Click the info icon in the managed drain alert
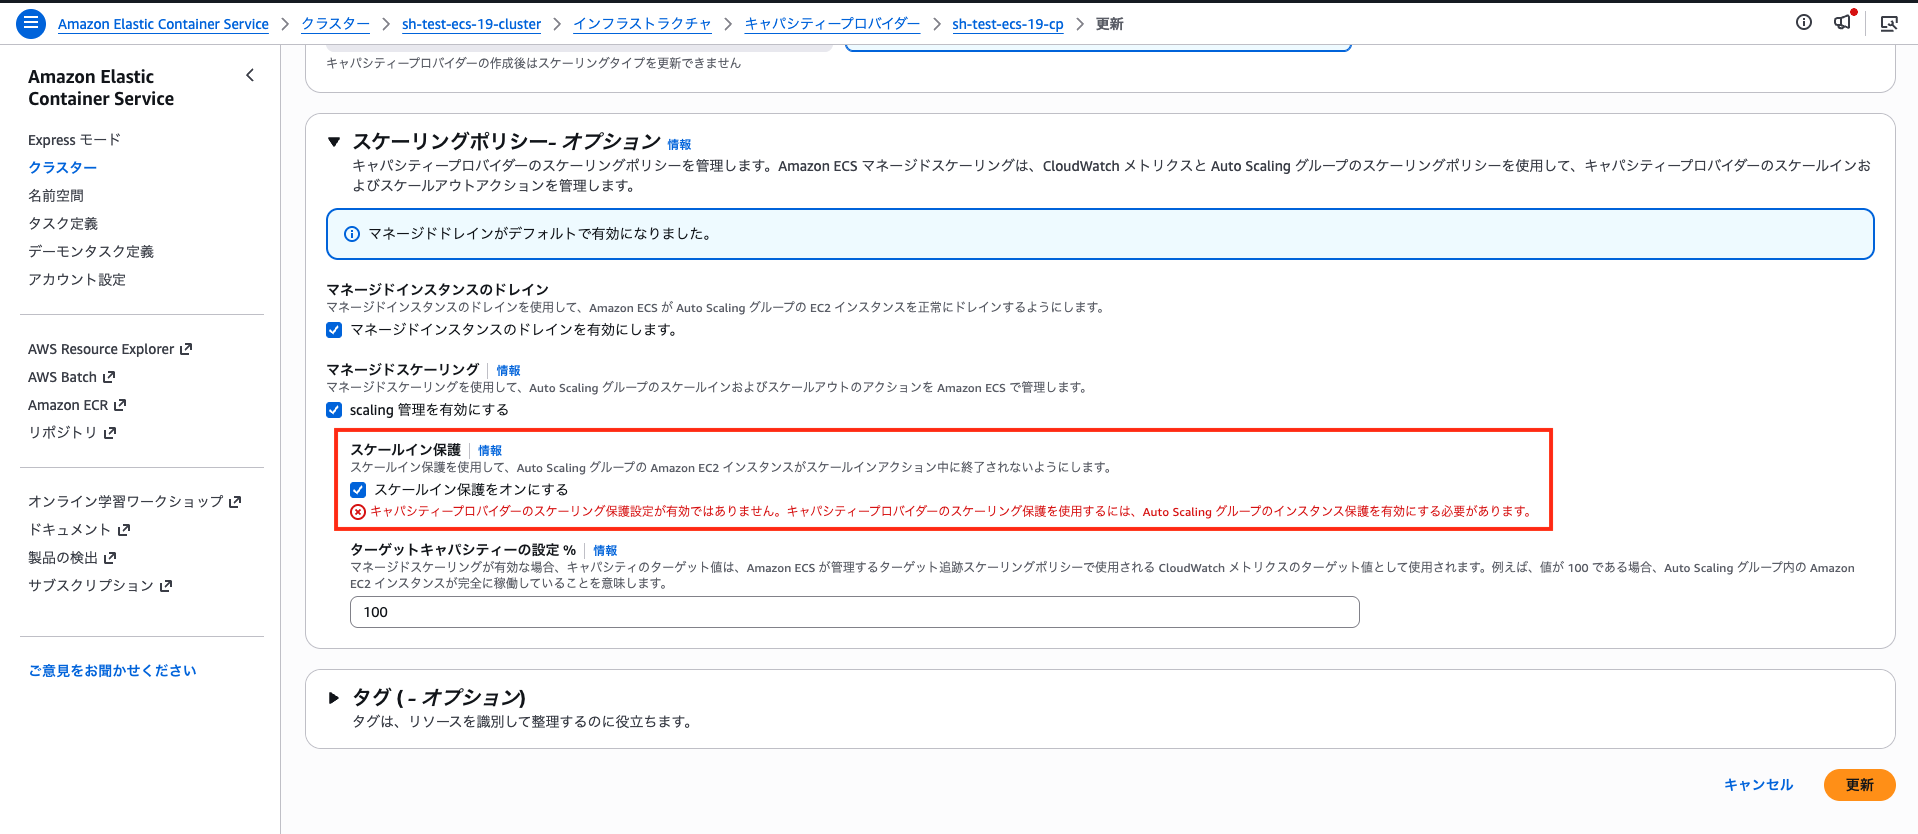Viewport: 1918px width, 834px height. 352,234
